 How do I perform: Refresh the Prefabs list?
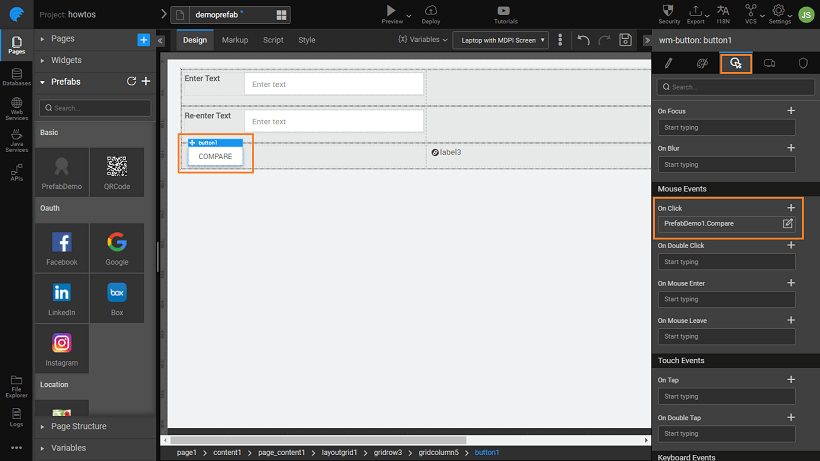coord(131,82)
